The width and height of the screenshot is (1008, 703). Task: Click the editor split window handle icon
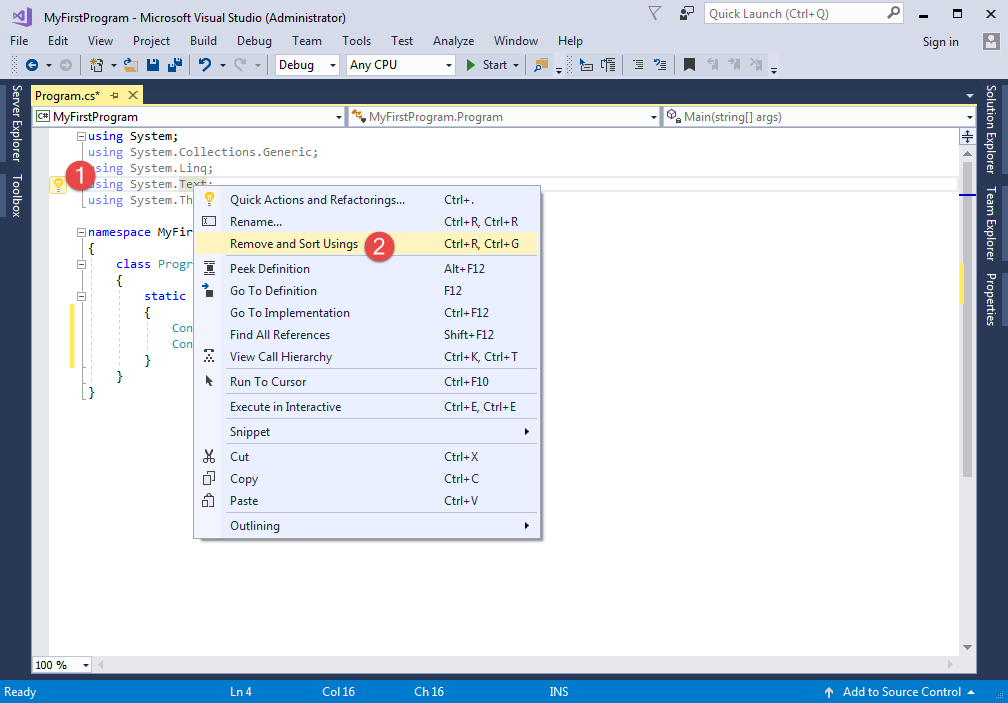[x=967, y=136]
